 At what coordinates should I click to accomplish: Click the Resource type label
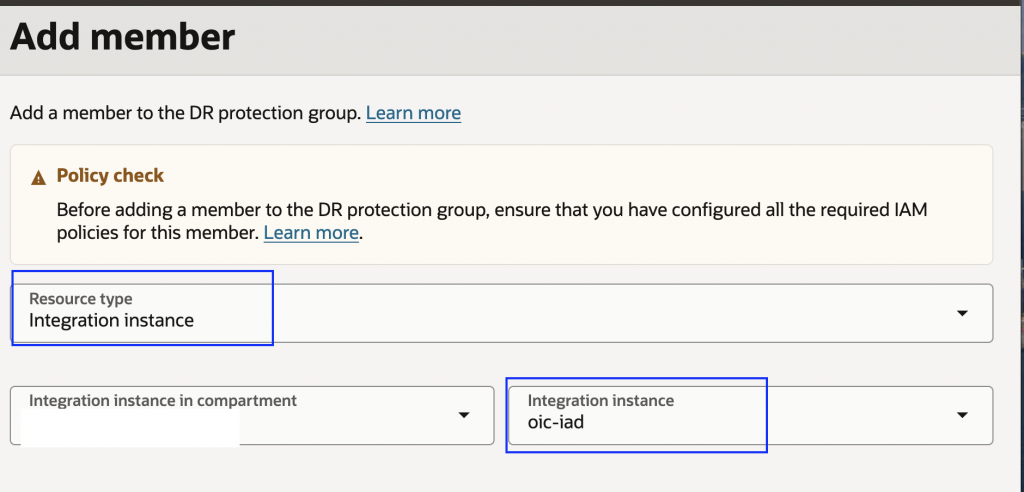(x=80, y=299)
